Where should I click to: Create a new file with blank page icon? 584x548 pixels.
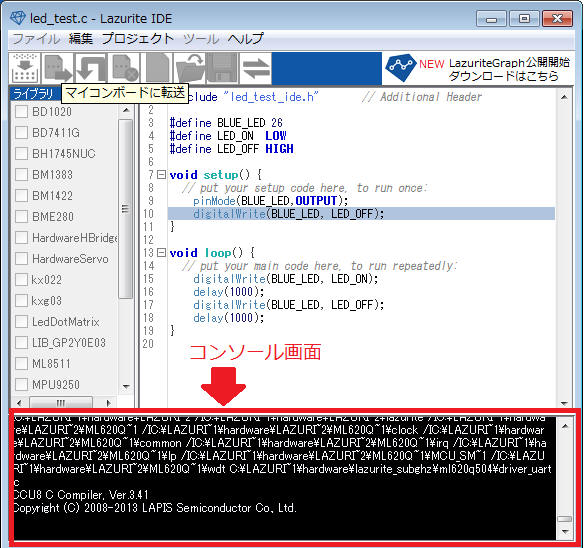point(157,68)
